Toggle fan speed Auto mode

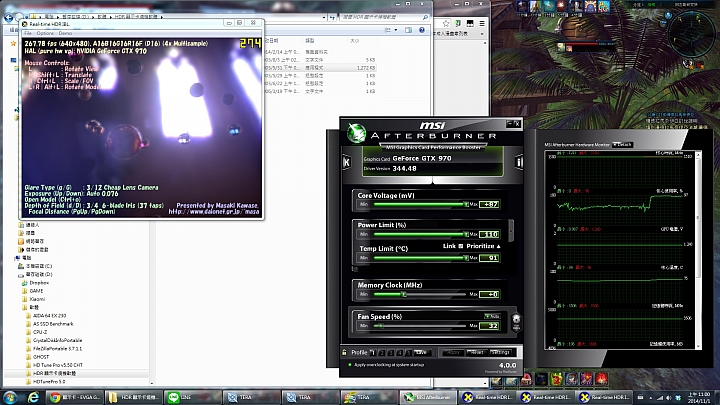[492, 316]
